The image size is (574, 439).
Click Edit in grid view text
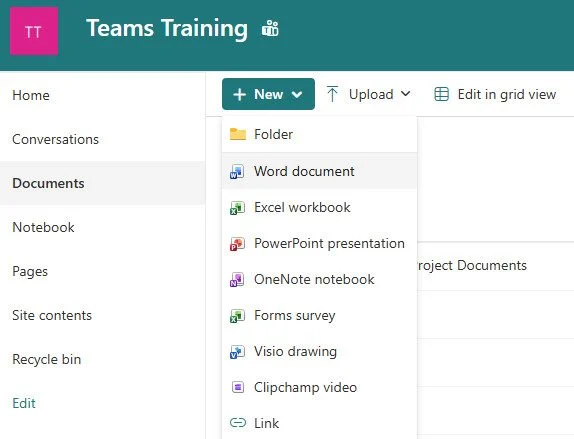(507, 94)
